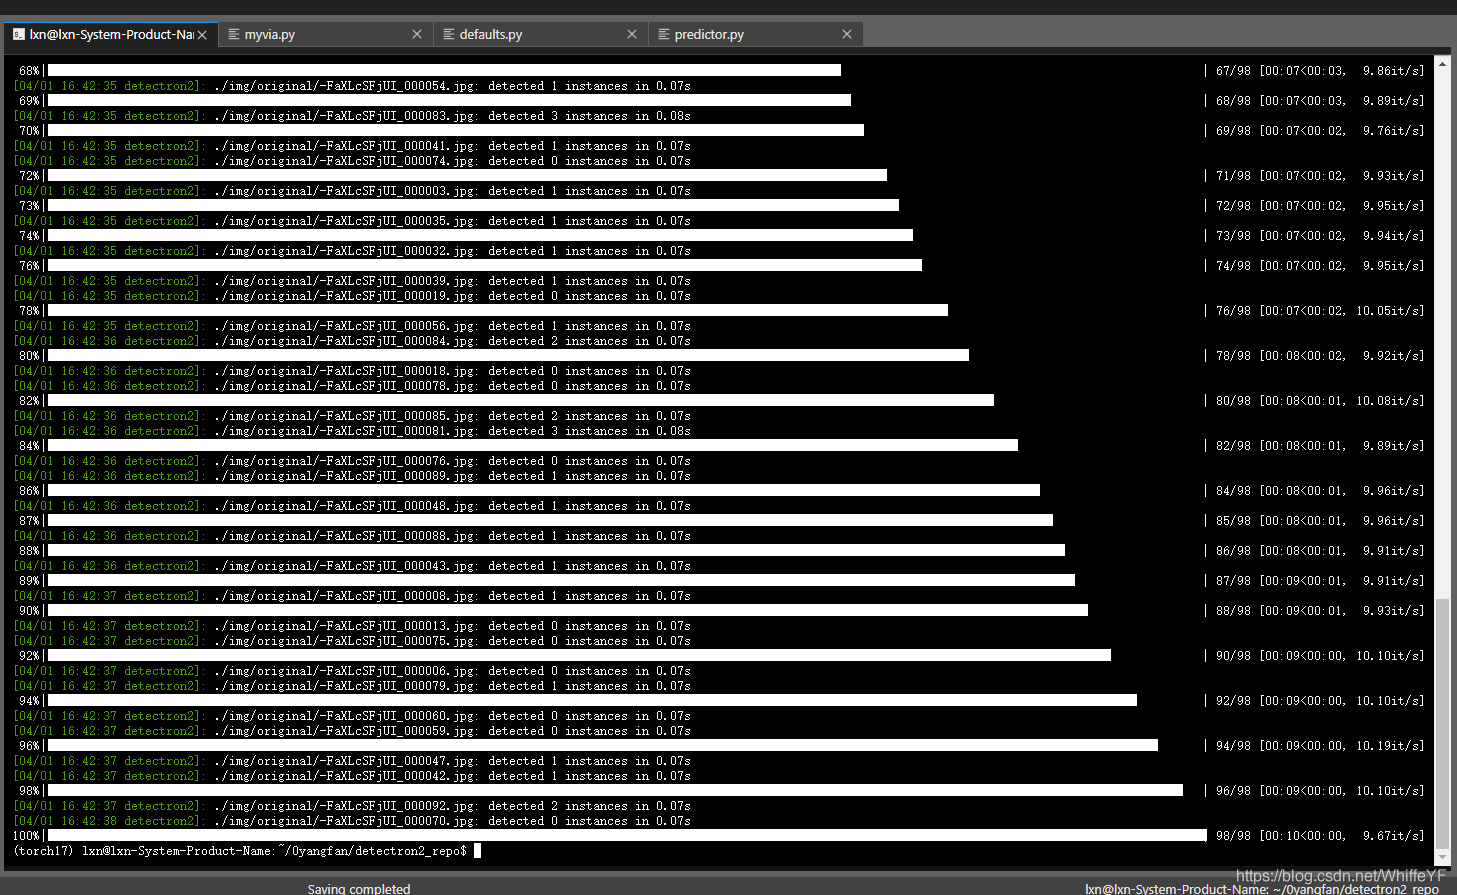The height and width of the screenshot is (895, 1457).
Task: Click the file icon beside predictor.py
Action: click(x=664, y=34)
